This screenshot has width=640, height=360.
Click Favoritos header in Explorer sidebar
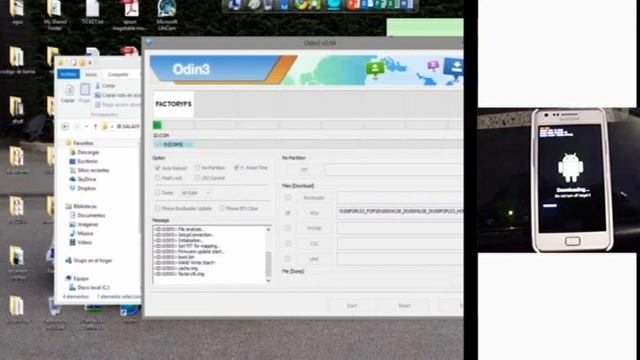[80, 143]
